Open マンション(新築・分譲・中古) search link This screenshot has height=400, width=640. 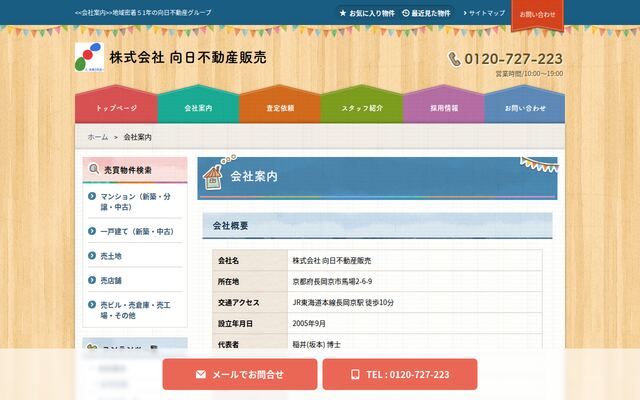135,202
